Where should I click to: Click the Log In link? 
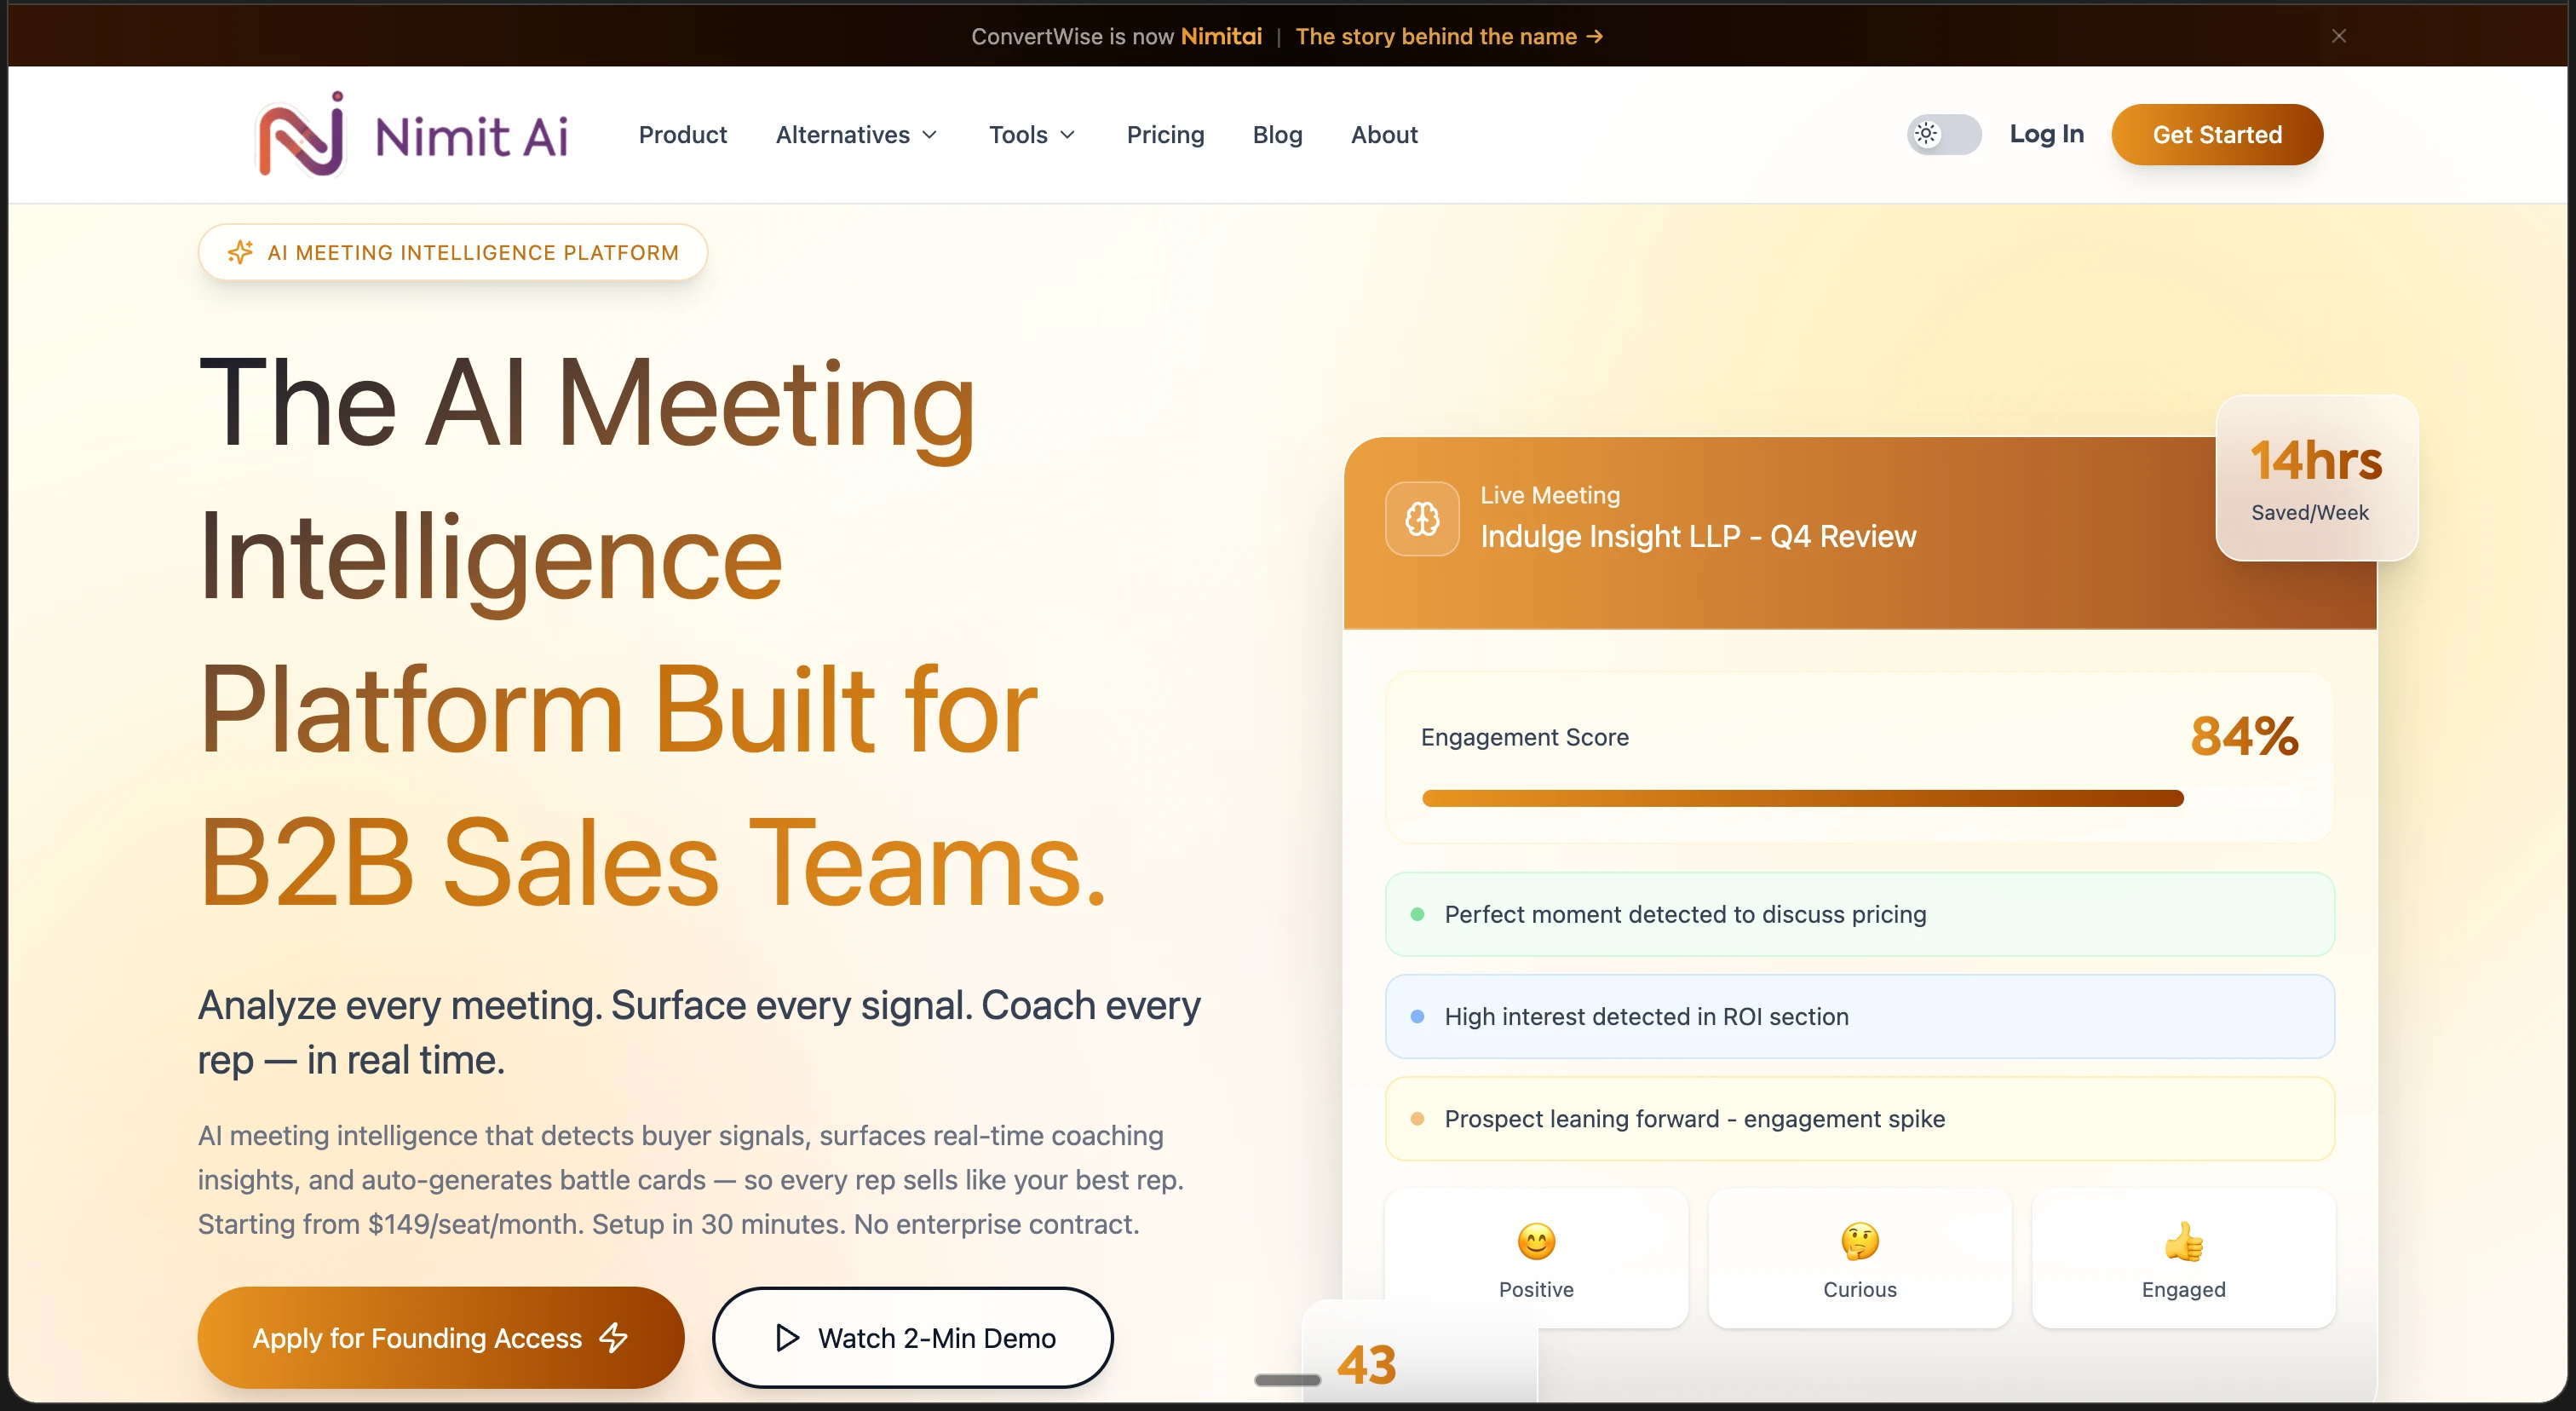[2046, 134]
